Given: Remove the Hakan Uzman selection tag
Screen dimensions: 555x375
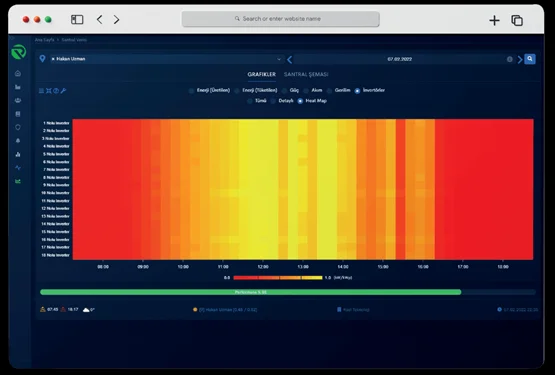Looking at the screenshot, I should click(x=53, y=59).
